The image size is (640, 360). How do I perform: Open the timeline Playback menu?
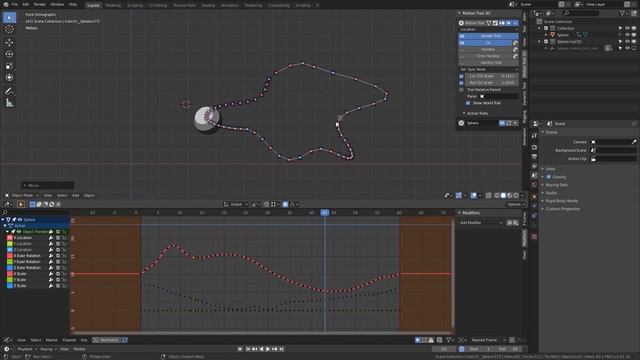point(27,349)
